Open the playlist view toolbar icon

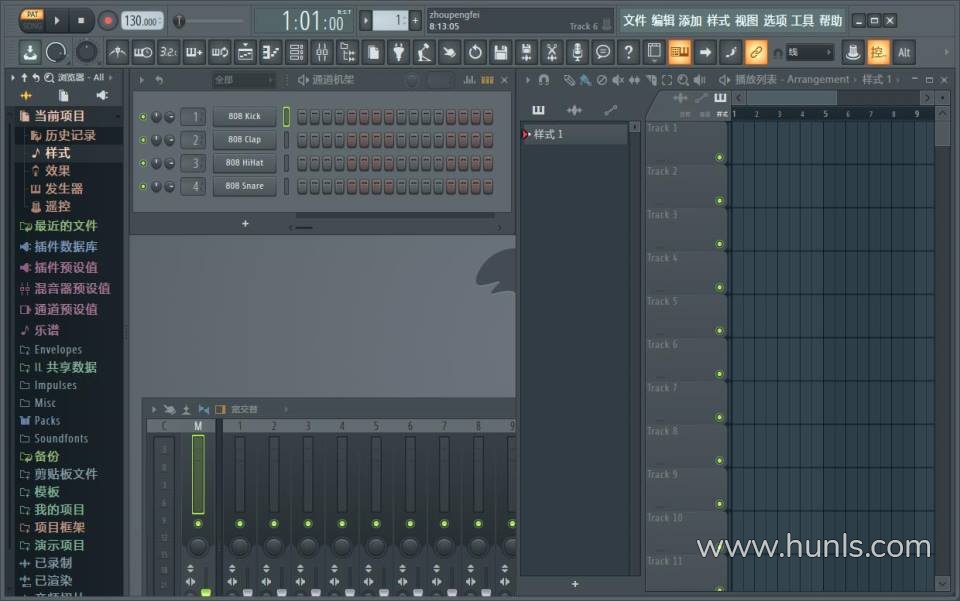[x=245, y=53]
